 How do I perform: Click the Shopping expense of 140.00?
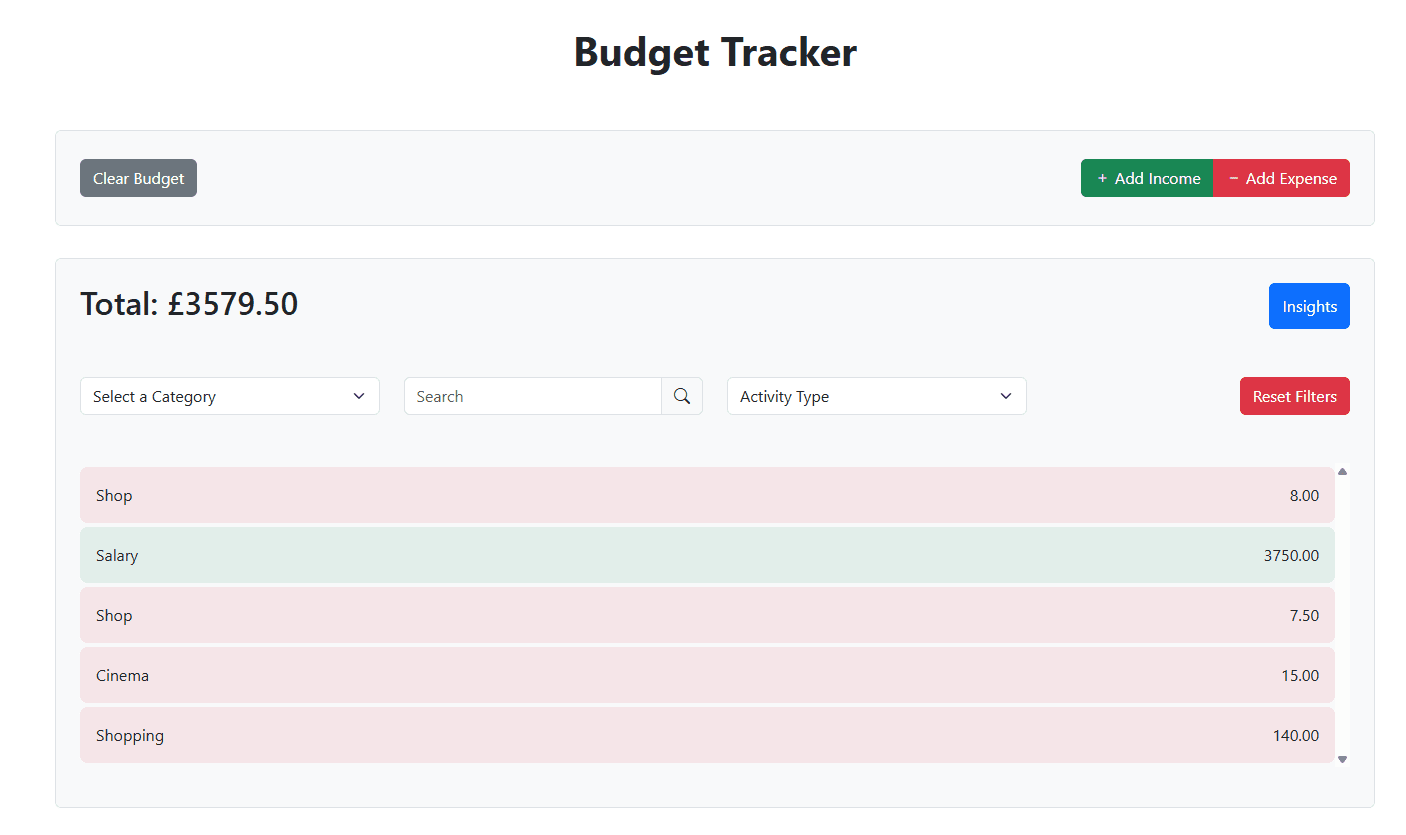[x=707, y=735]
